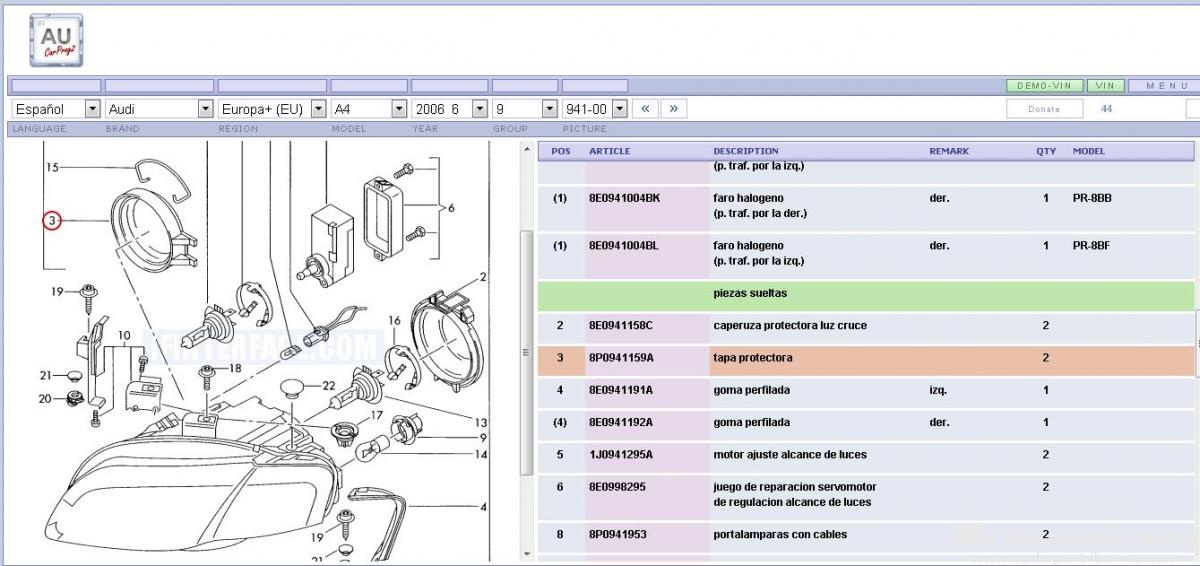Click the REMARK column header
The image size is (1200, 566).
coord(949,151)
